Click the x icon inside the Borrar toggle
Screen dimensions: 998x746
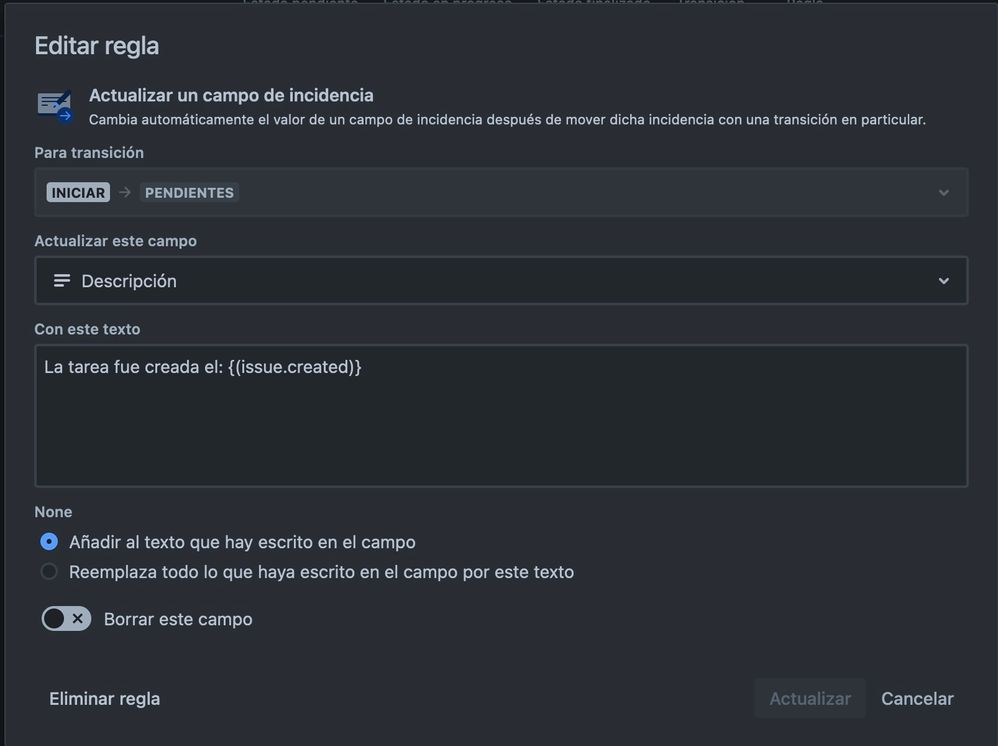(76, 618)
